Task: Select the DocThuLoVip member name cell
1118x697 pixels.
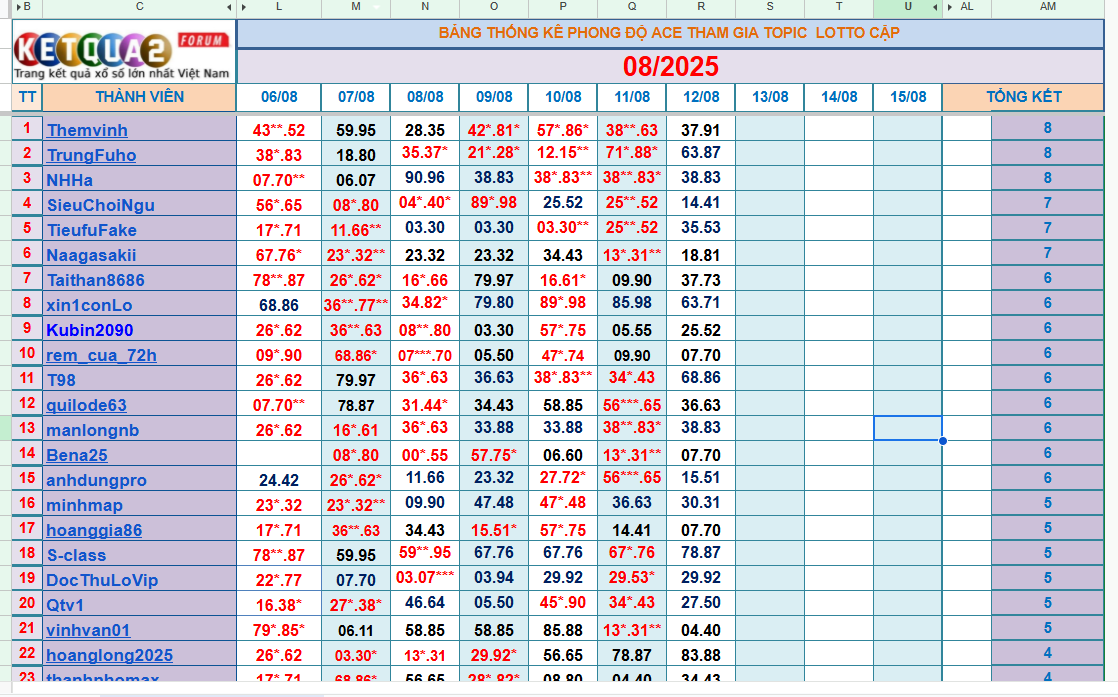Action: coord(139,579)
